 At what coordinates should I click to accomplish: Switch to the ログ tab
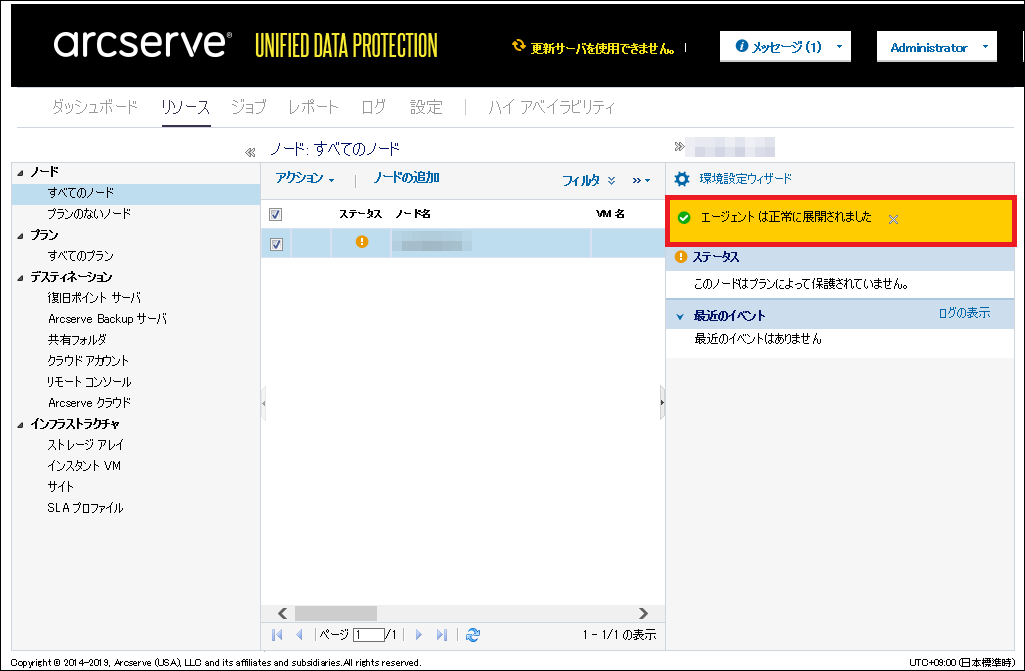tap(373, 107)
